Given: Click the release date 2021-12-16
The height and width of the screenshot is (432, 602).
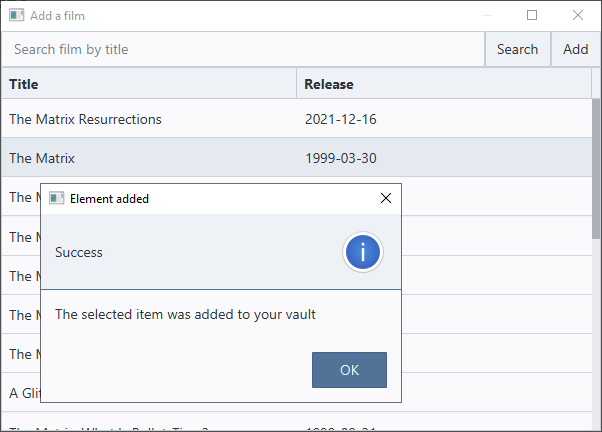Looking at the screenshot, I should coord(341,119).
